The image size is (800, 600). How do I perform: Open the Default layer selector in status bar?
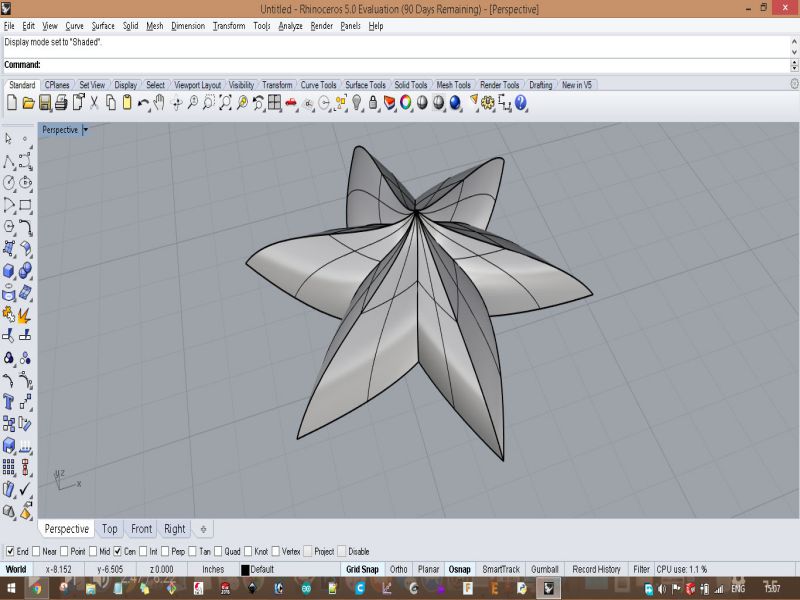coord(289,569)
